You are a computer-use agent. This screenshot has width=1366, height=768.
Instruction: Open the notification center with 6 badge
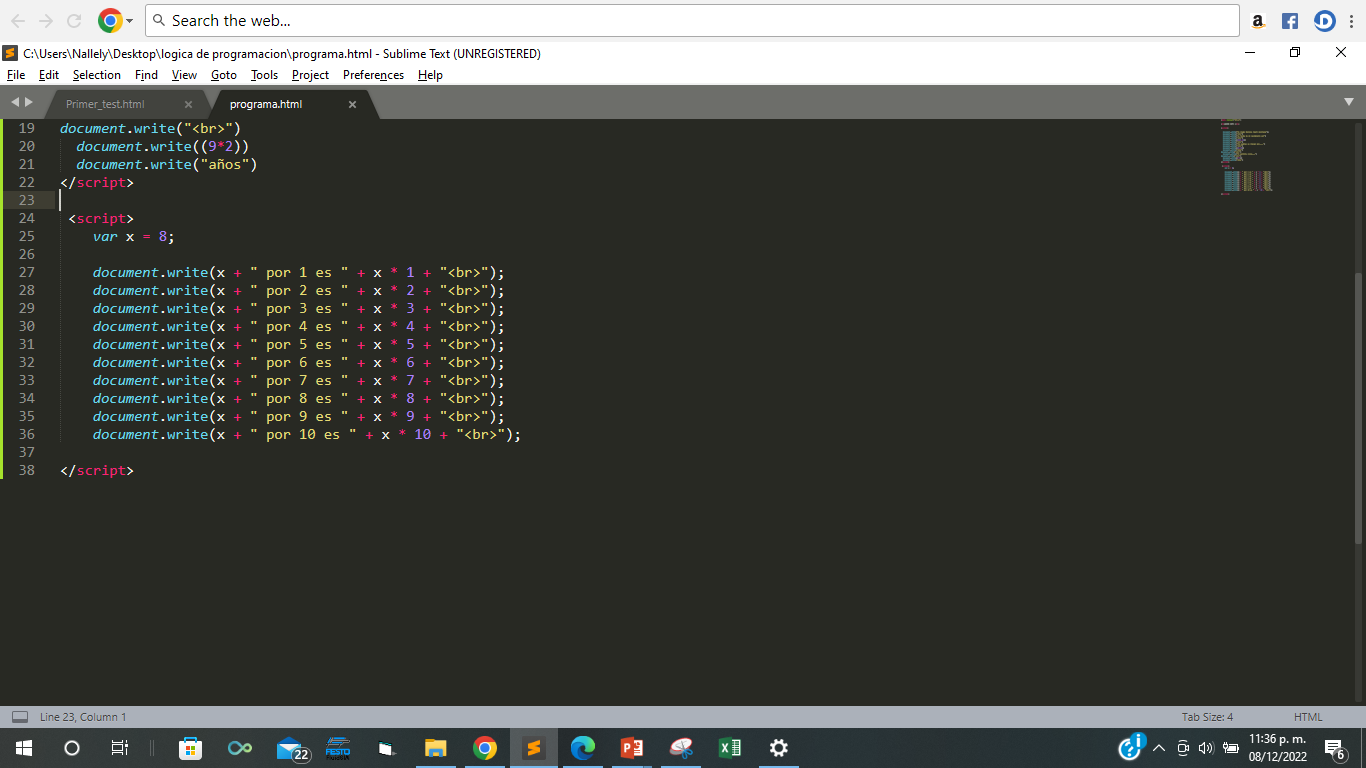[1334, 748]
